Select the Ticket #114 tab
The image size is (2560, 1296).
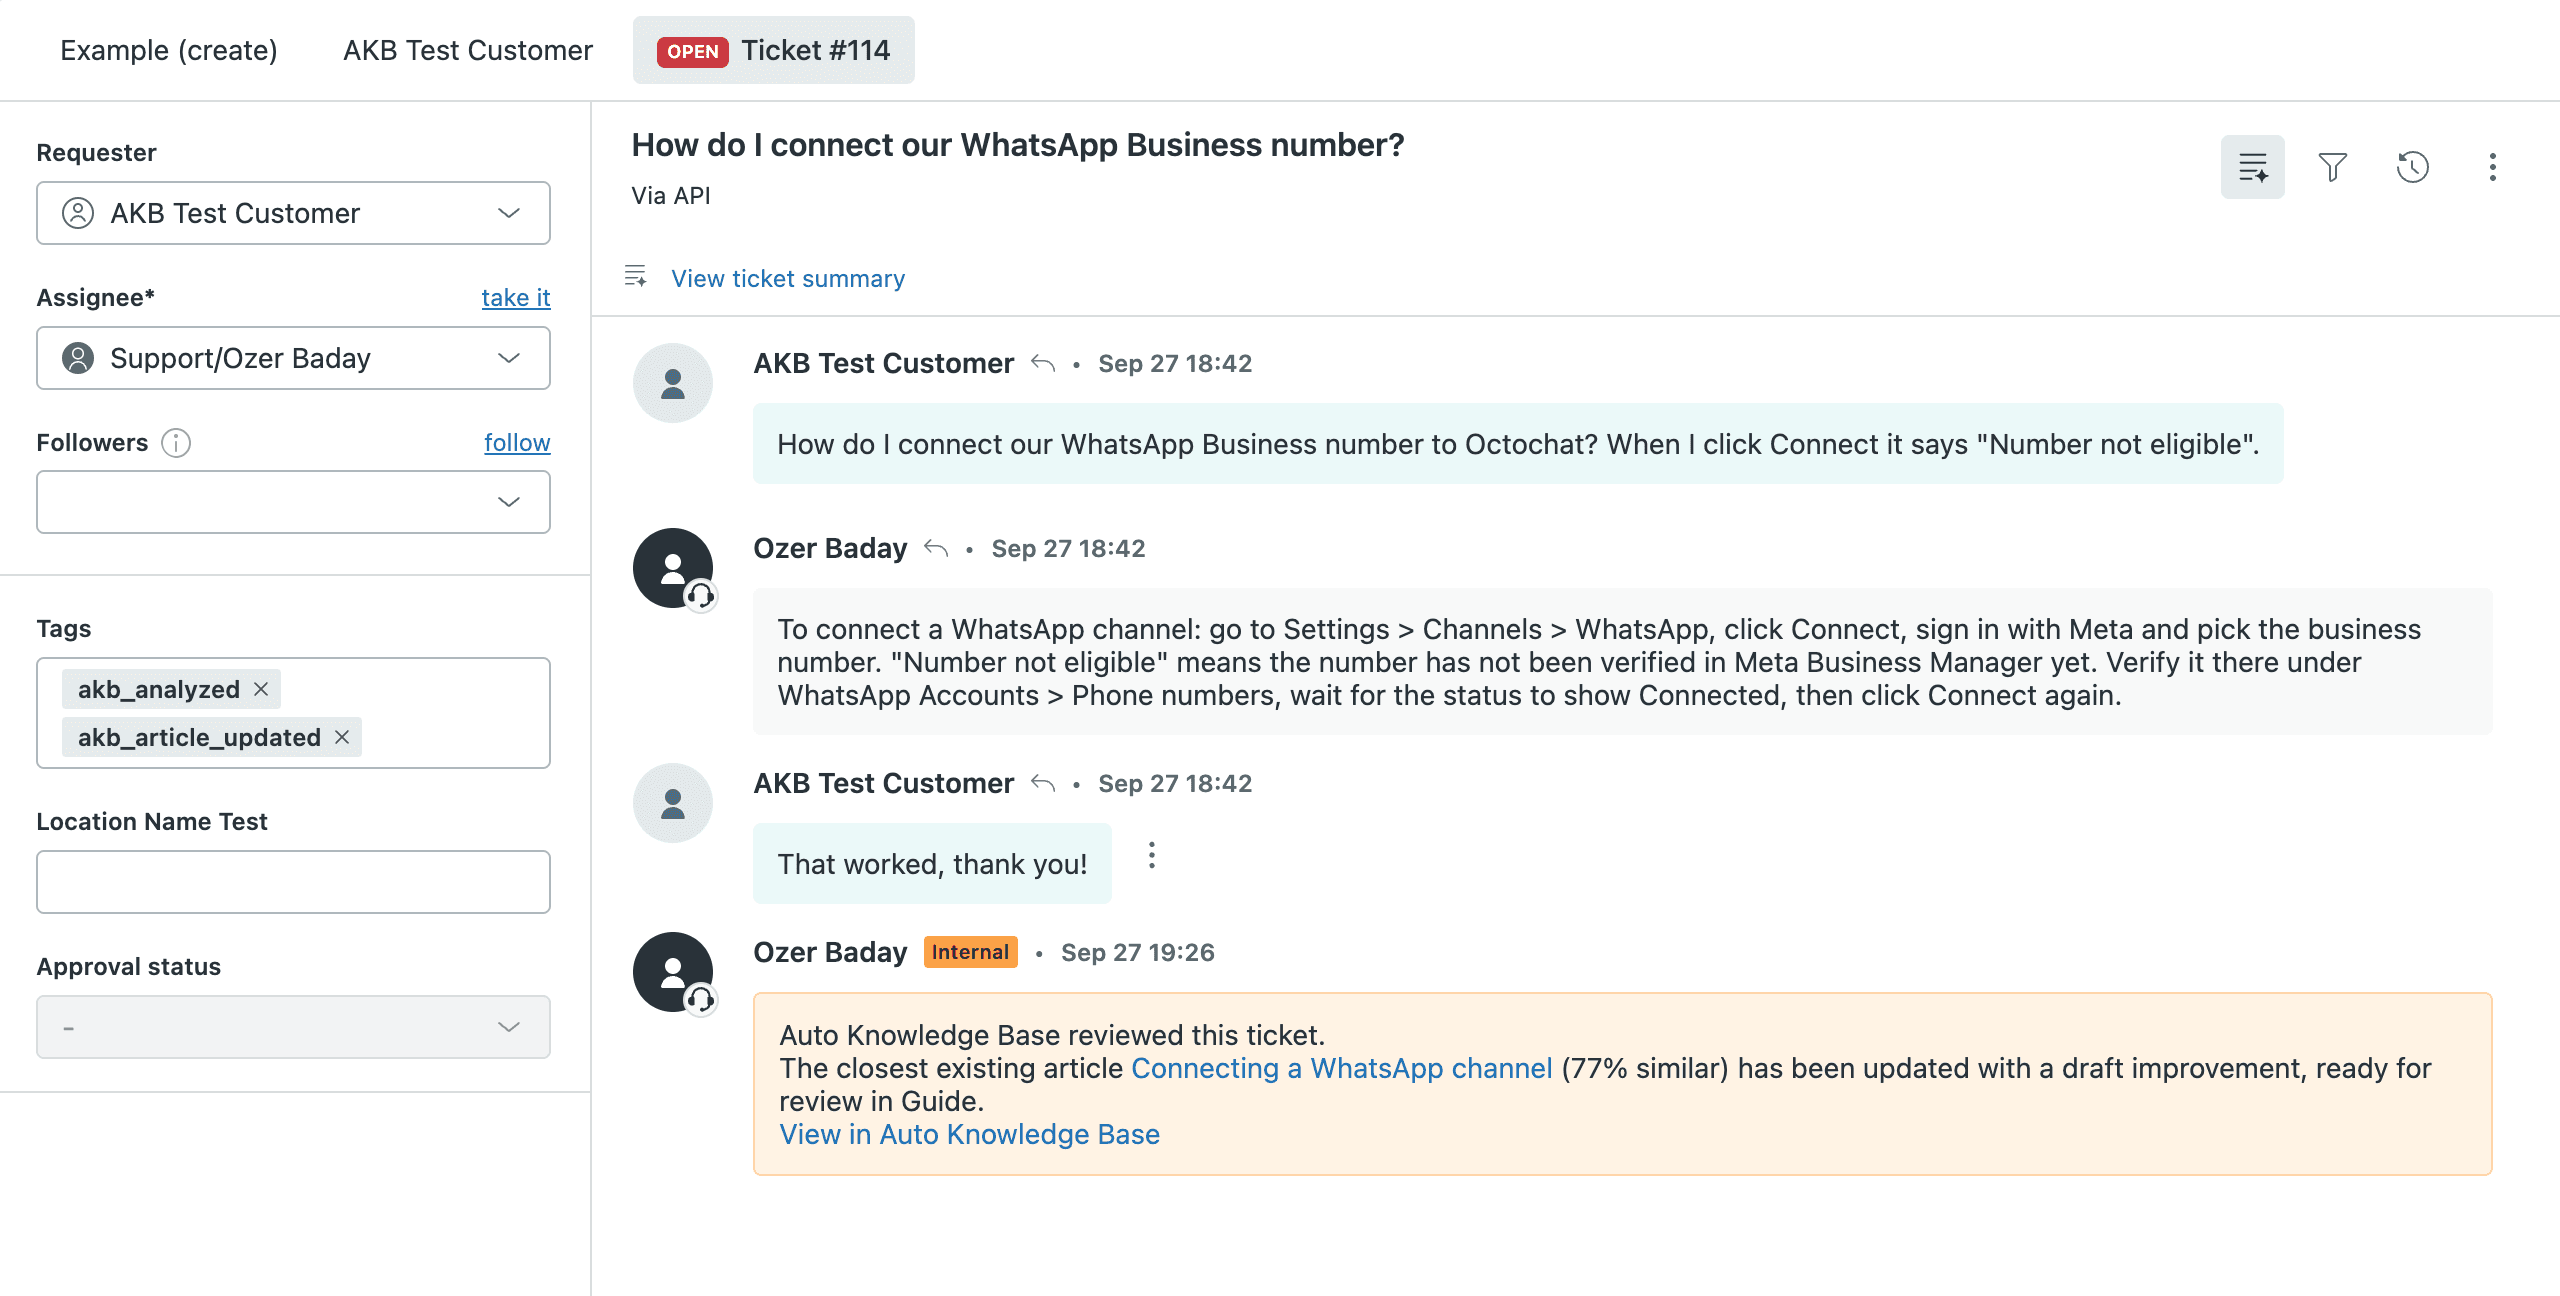773,50
